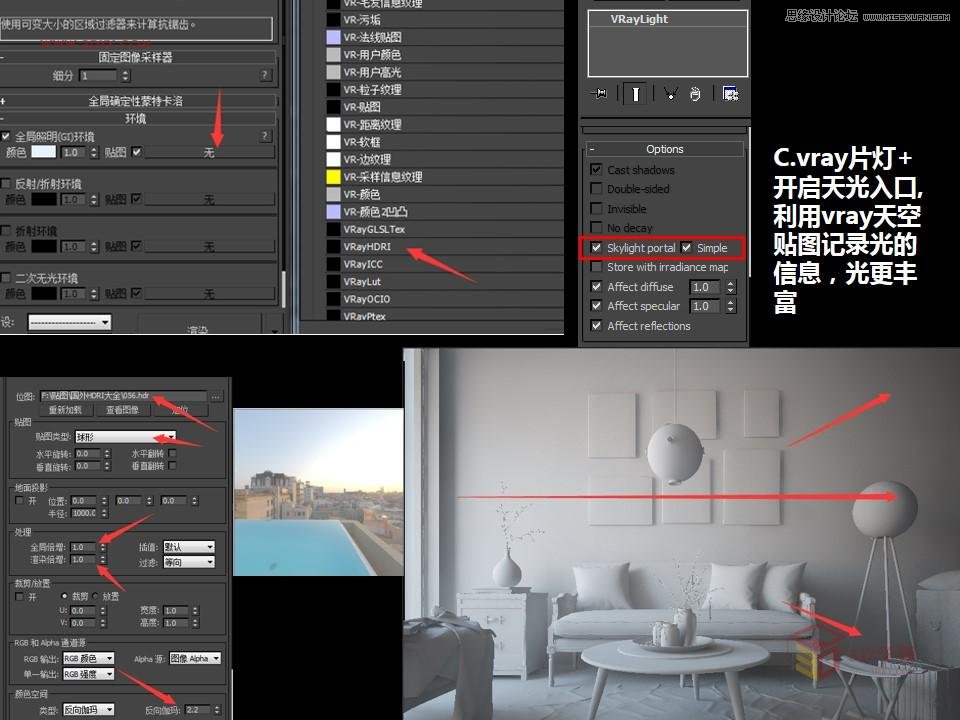The image size is (960, 720).
Task: Check the Invisible option
Action: coord(597,209)
